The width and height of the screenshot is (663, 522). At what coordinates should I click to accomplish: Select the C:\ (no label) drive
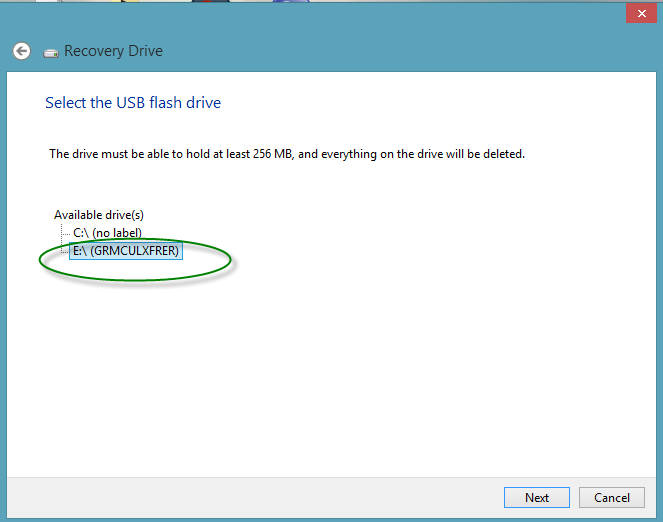coord(107,233)
